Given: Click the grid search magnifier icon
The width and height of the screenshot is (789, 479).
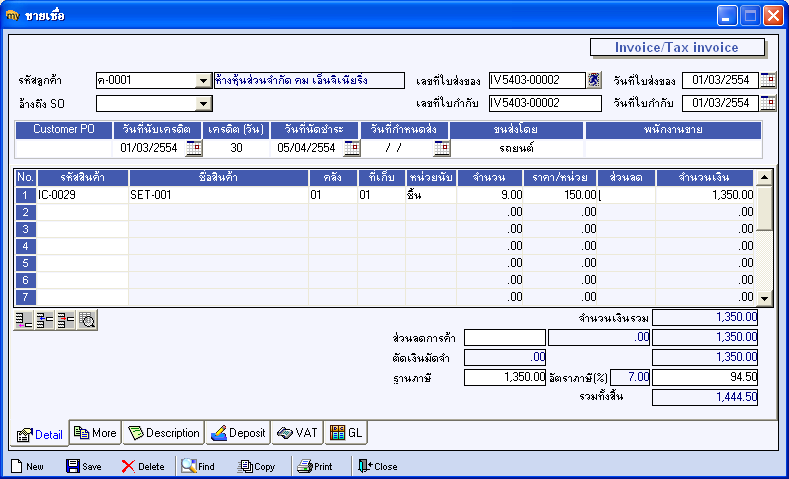Looking at the screenshot, I should click(86, 321).
